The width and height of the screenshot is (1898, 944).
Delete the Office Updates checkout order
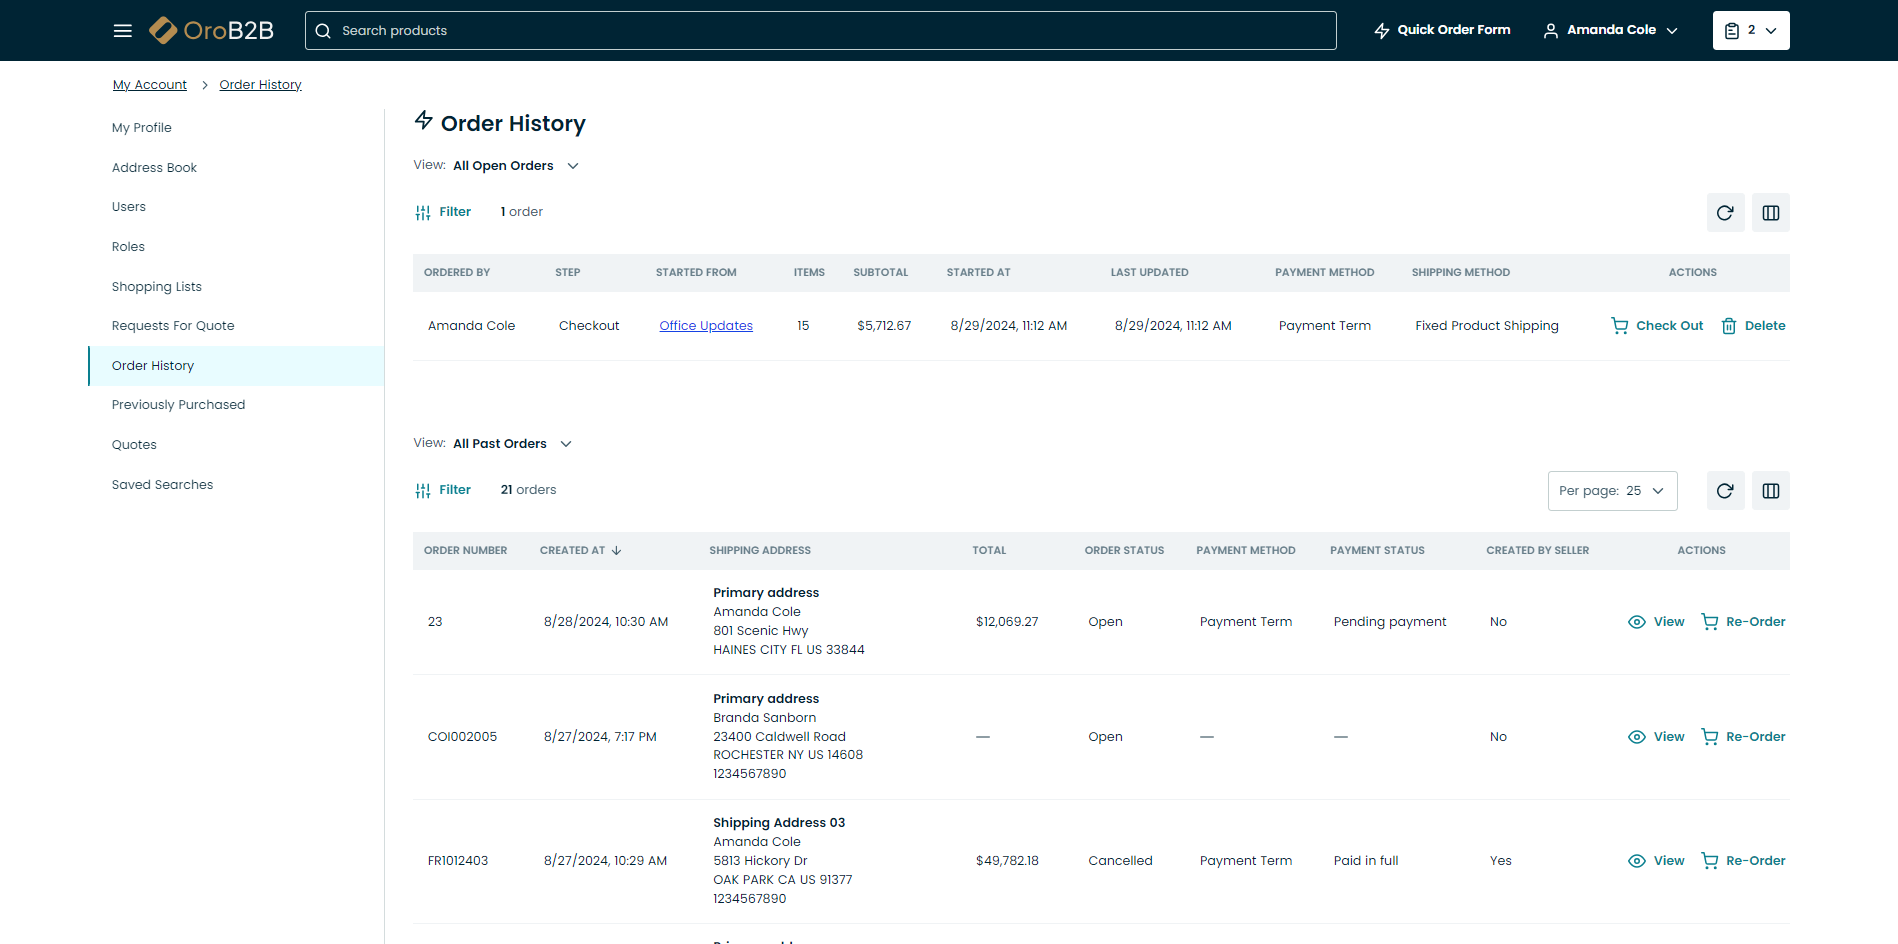[1753, 326]
